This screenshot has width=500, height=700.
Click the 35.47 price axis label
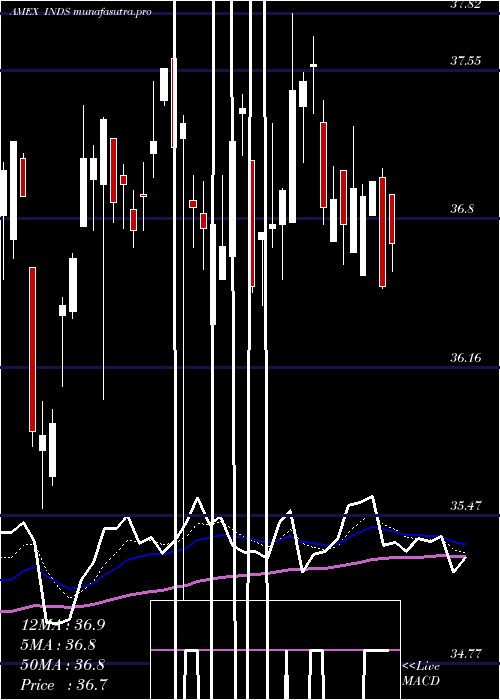coord(466,506)
